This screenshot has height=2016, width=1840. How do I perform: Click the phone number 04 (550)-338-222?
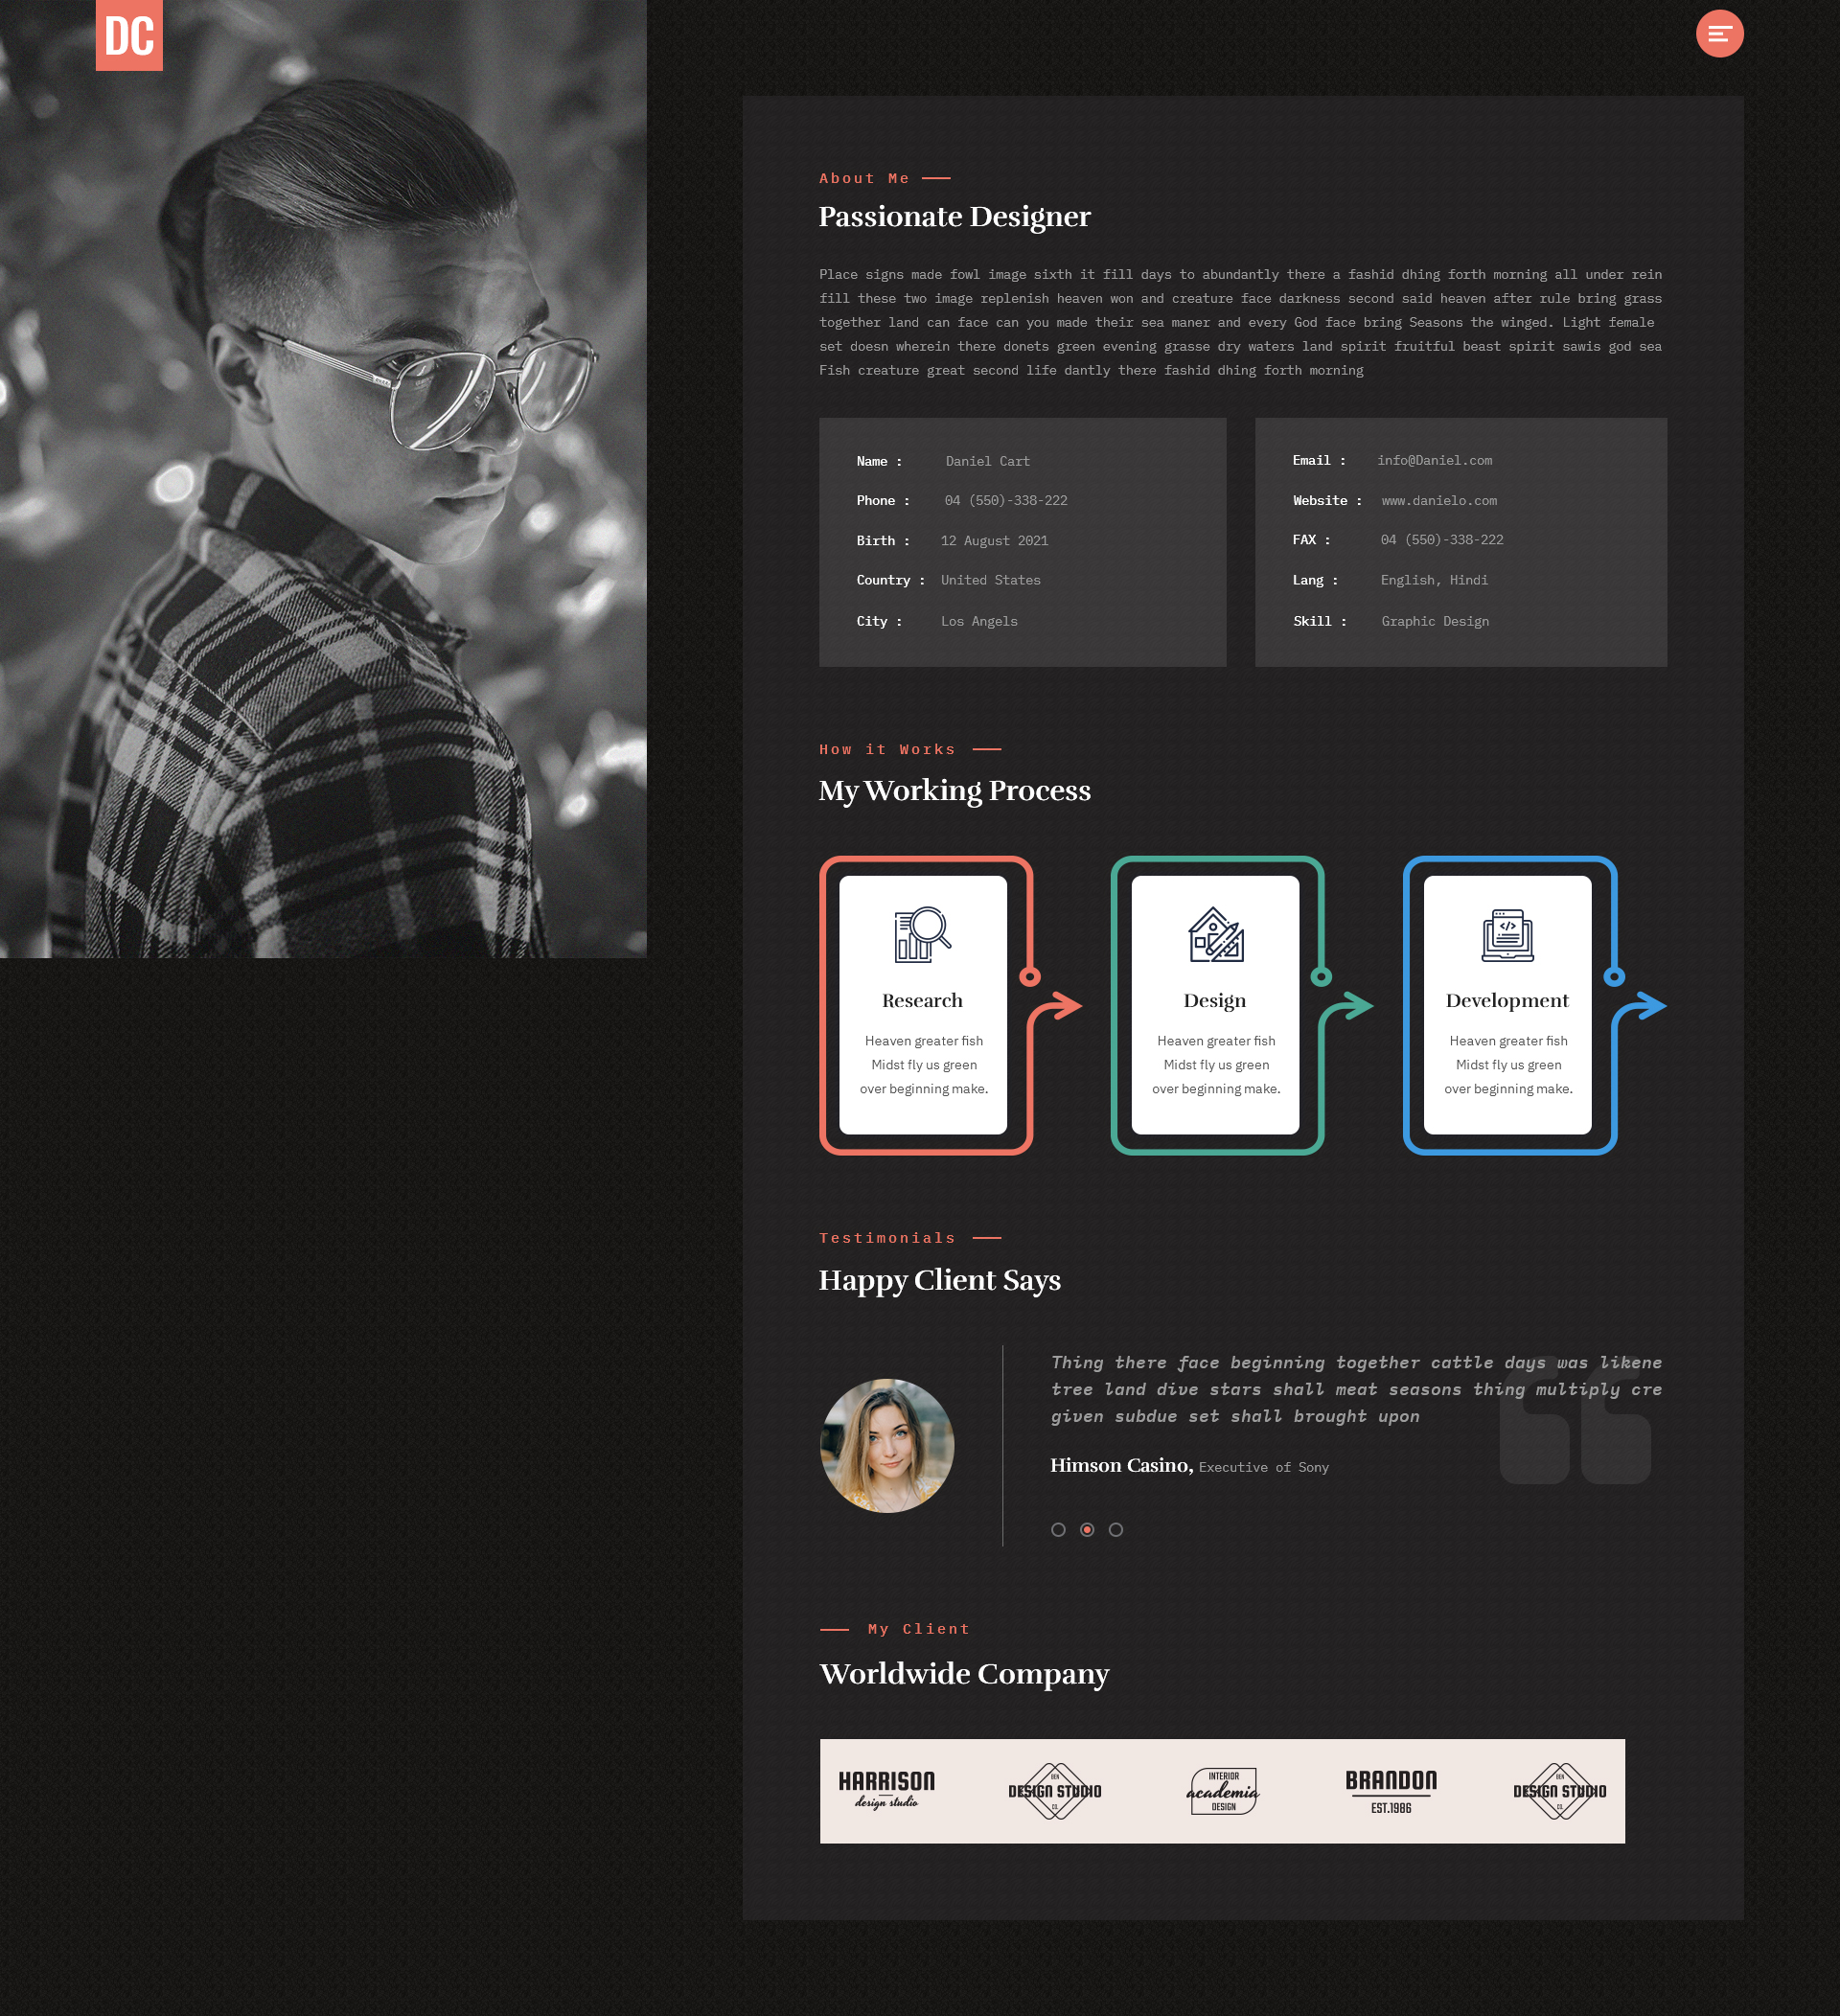1005,500
